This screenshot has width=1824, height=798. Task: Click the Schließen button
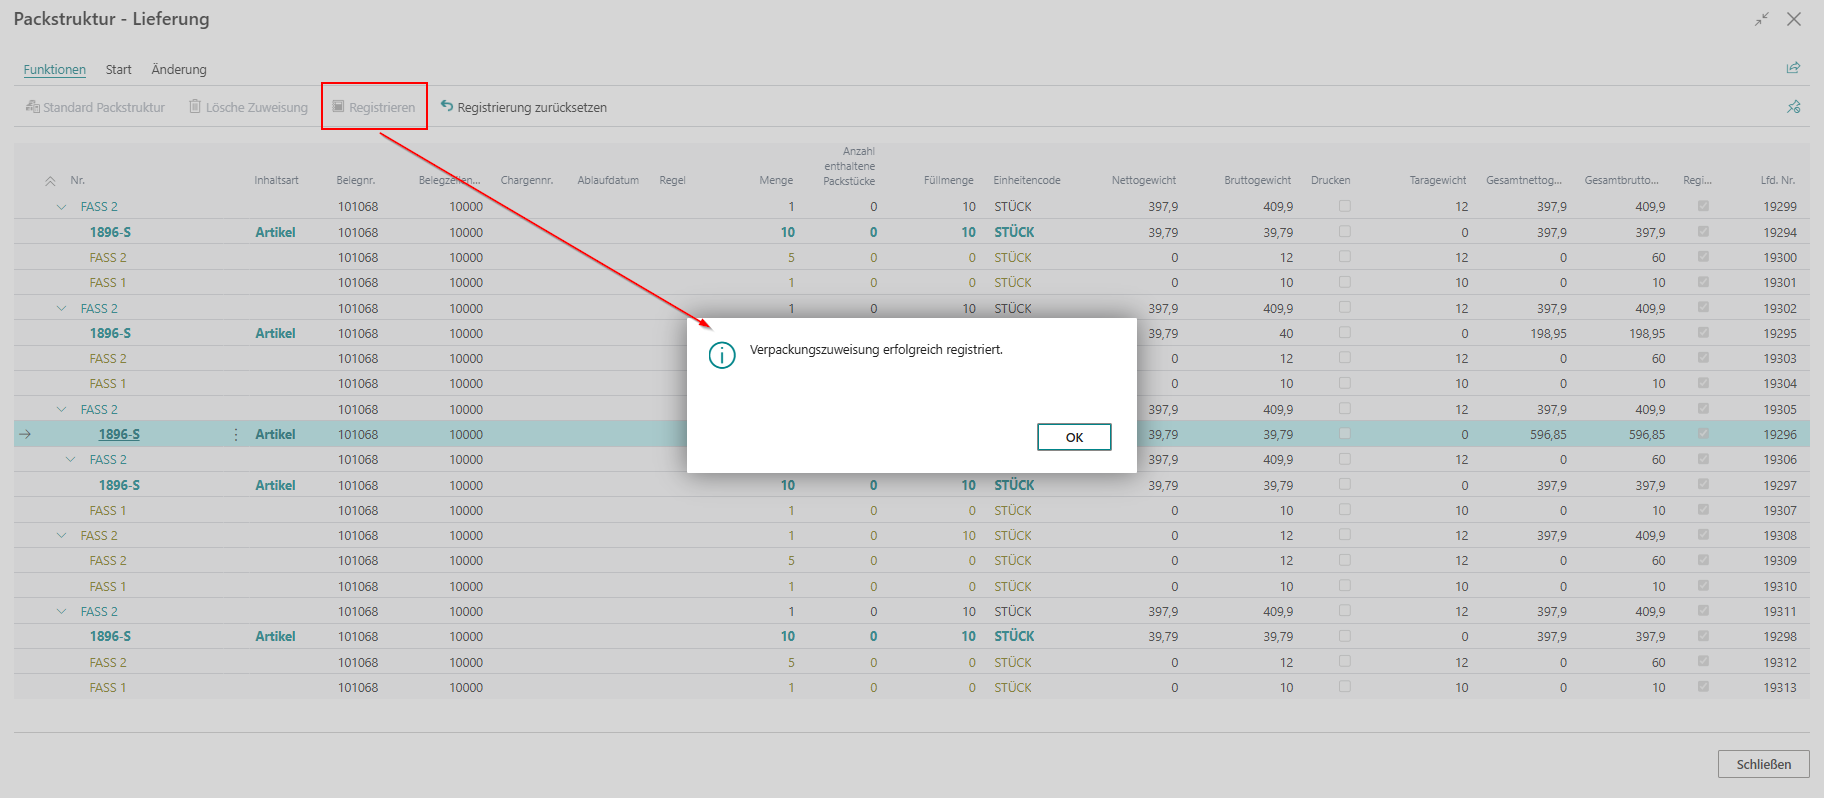[1763, 764]
